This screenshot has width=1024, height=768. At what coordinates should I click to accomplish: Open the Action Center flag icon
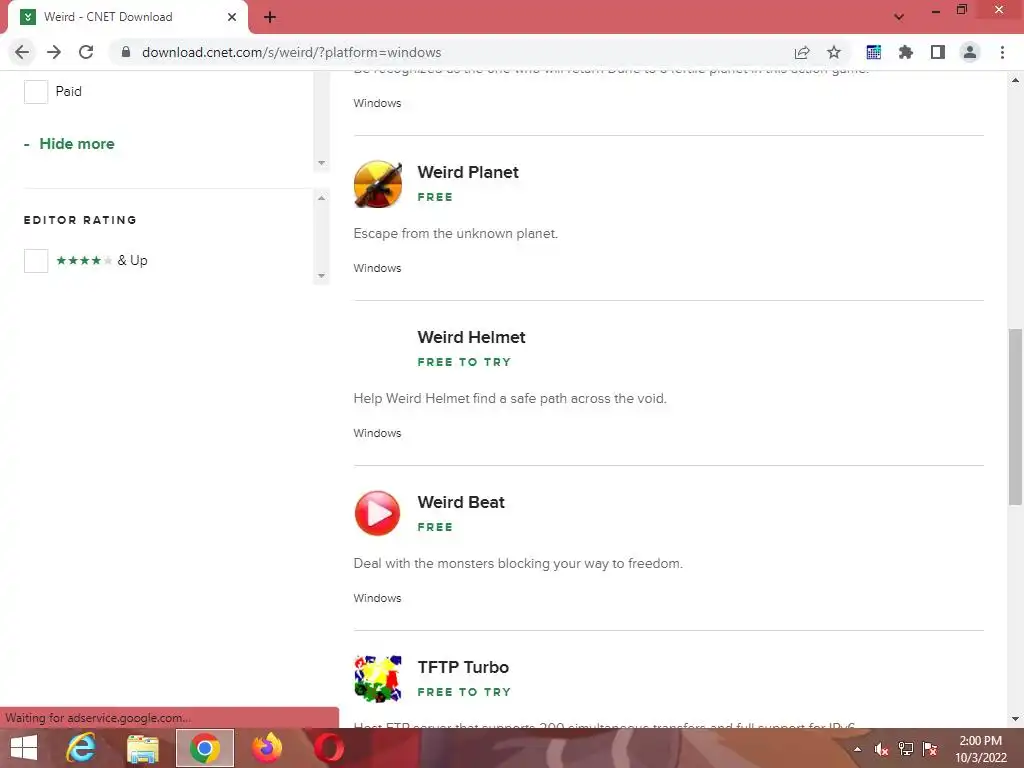[x=930, y=749]
